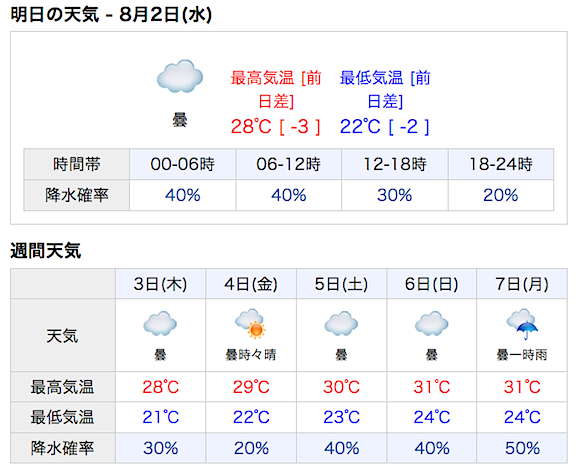
Task: Click tomorrow's high temperature 28℃ [-3]
Action: (276, 127)
